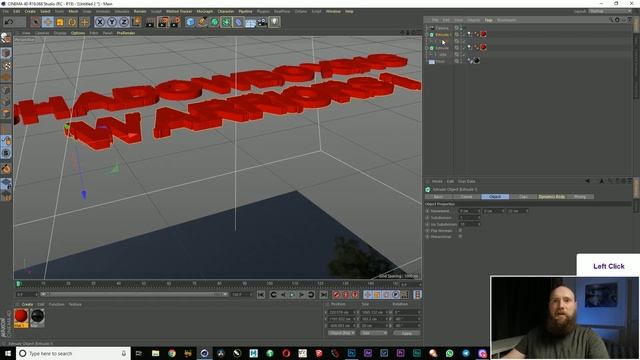Add a Camera object from toolbar

pyautogui.click(x=262, y=22)
